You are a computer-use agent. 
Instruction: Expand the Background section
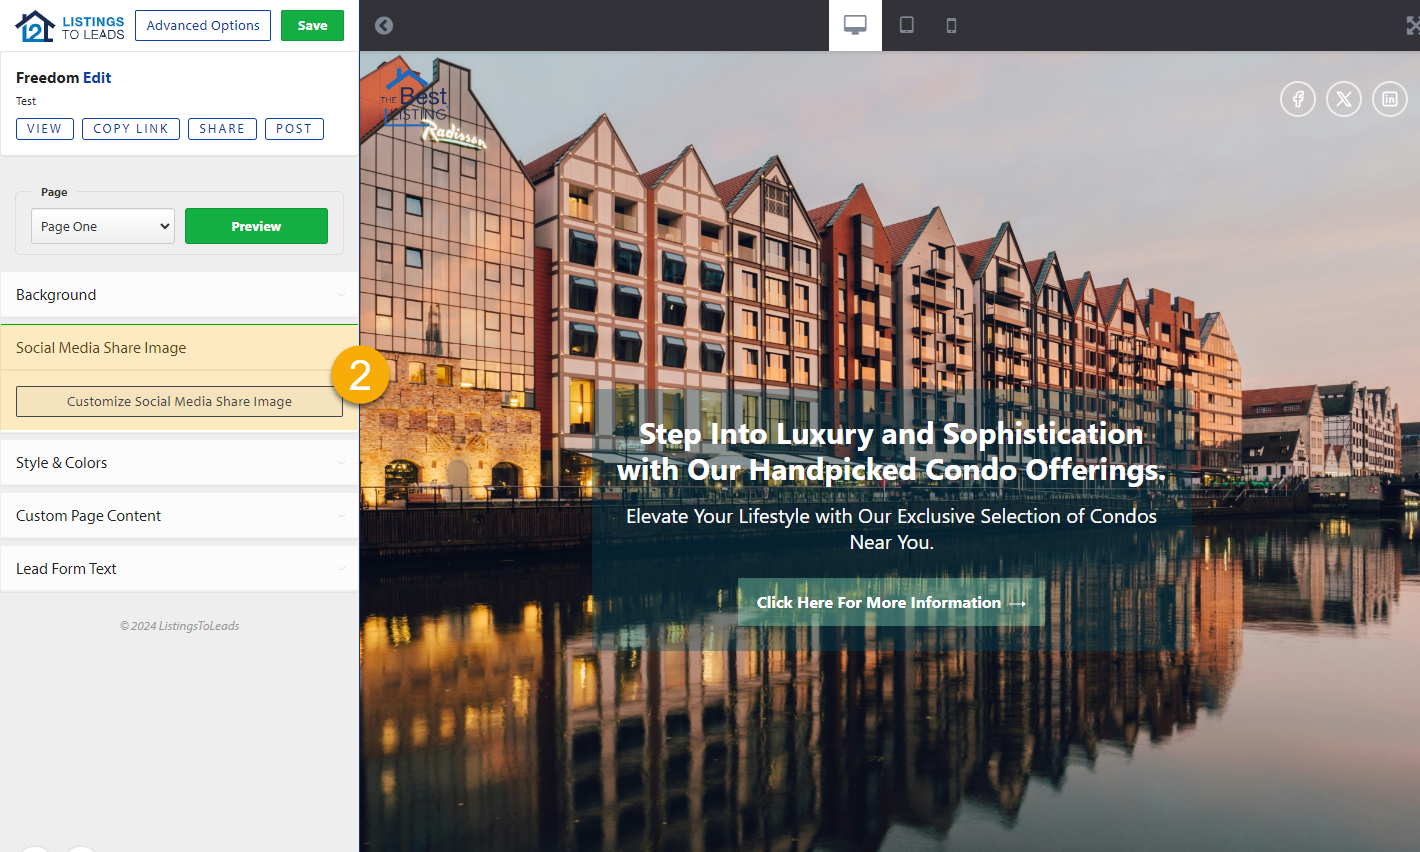click(x=179, y=295)
